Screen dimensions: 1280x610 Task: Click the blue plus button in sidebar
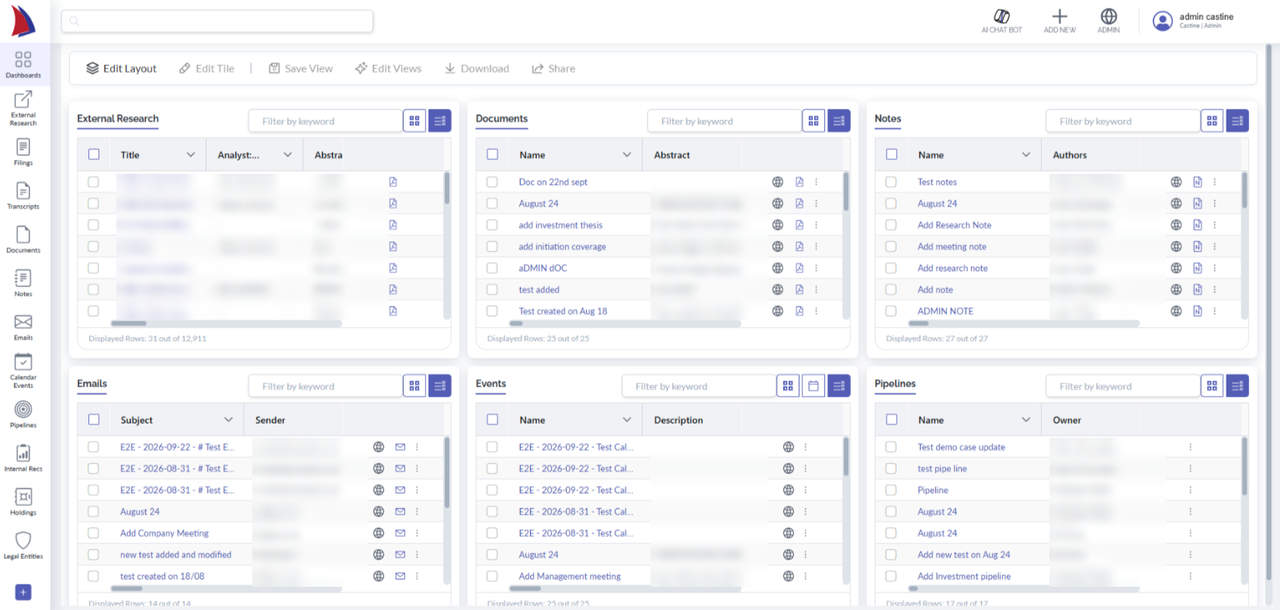click(23, 592)
